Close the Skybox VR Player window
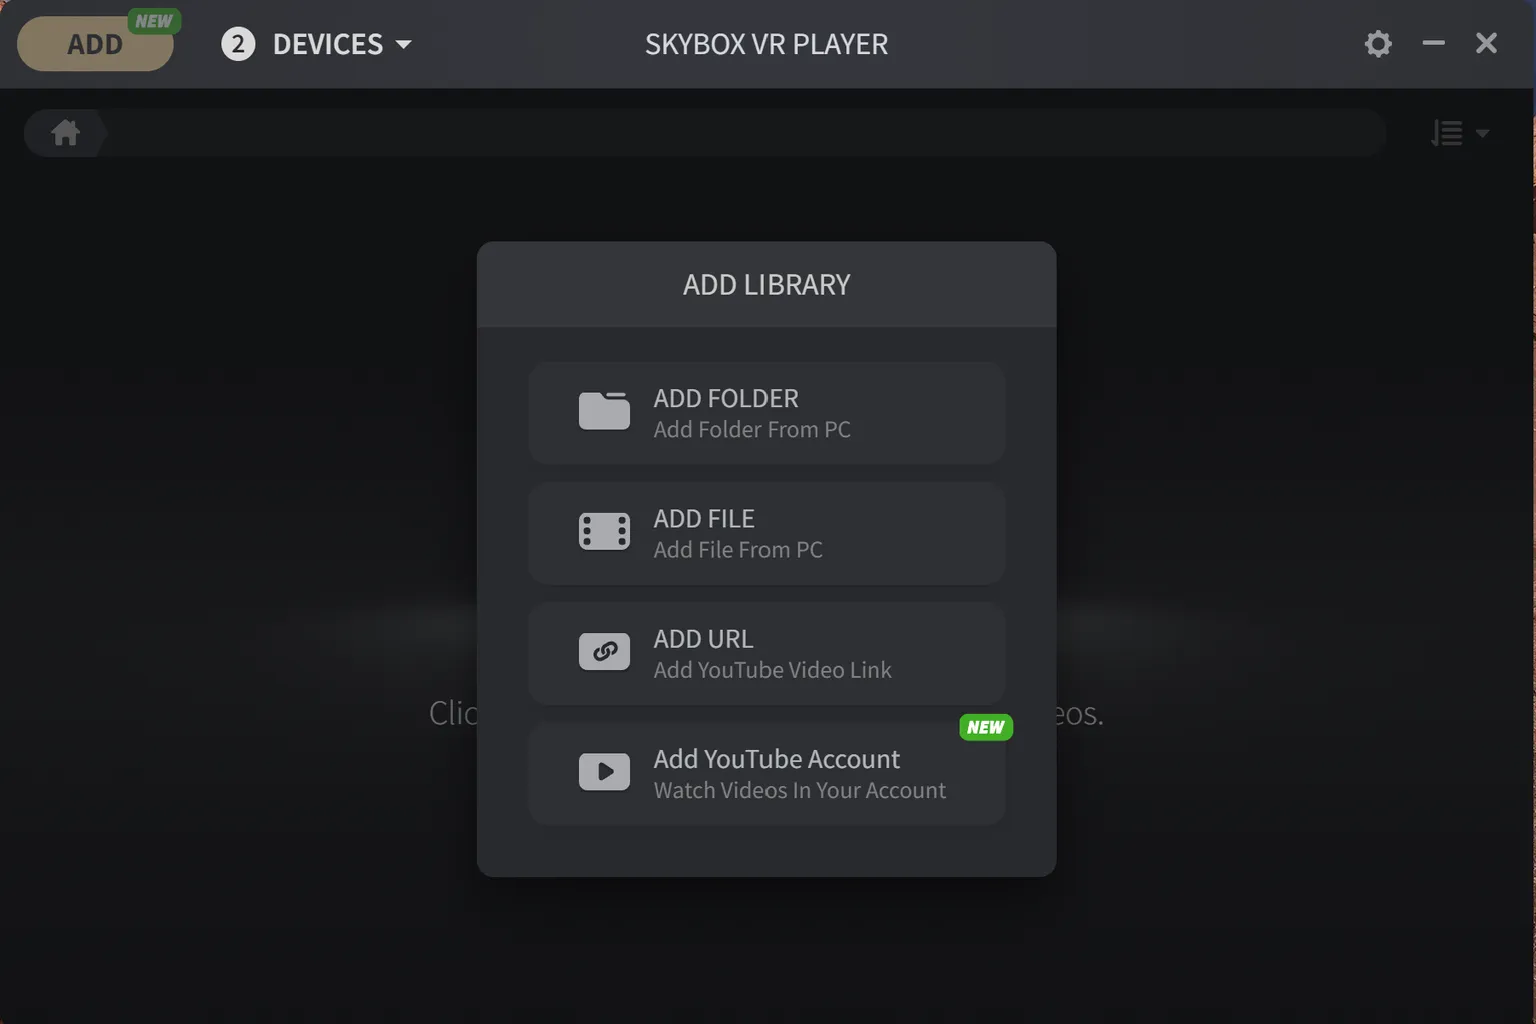This screenshot has width=1536, height=1024. pos(1486,43)
